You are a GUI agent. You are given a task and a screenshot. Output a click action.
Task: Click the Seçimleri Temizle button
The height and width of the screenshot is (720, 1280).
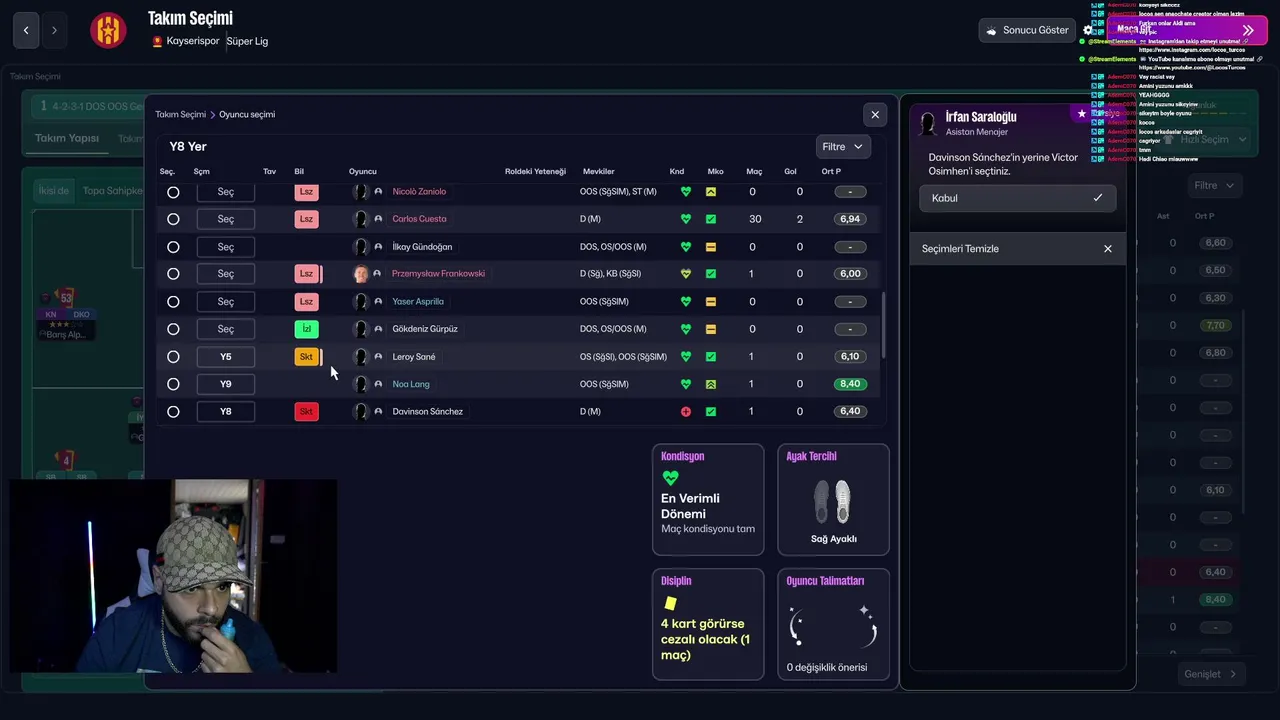click(x=1017, y=249)
